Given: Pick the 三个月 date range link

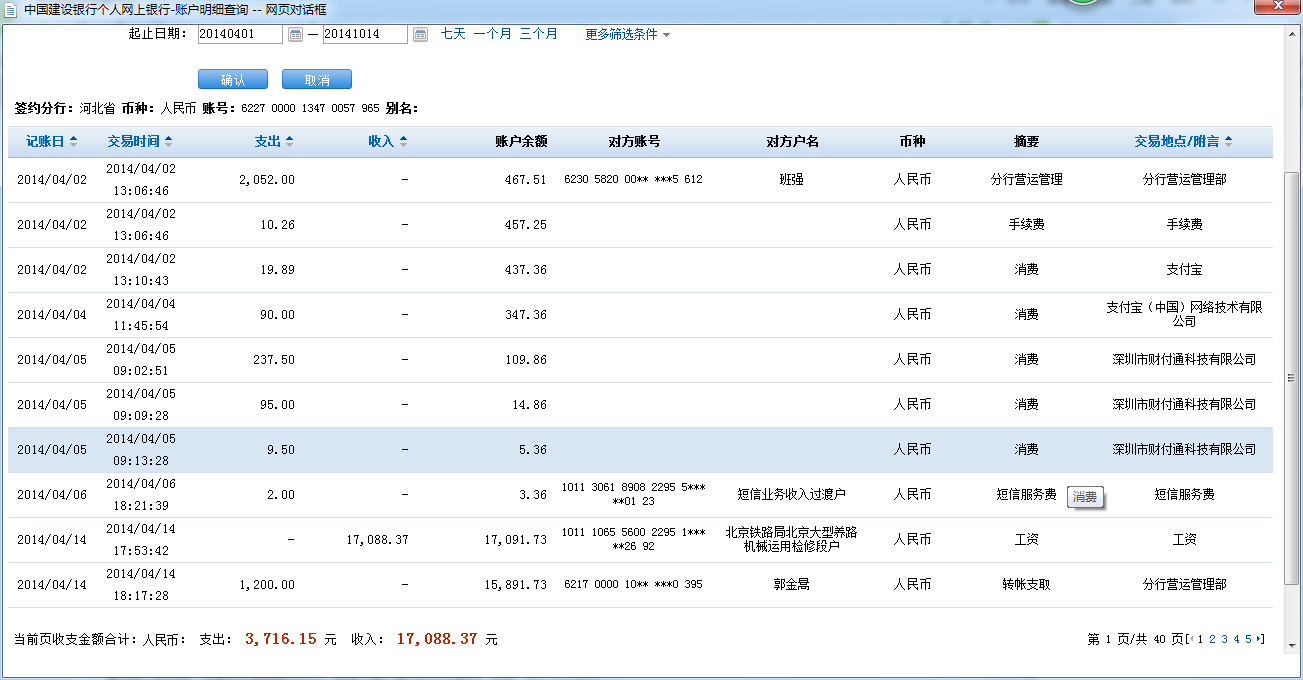Looking at the screenshot, I should click(538, 34).
